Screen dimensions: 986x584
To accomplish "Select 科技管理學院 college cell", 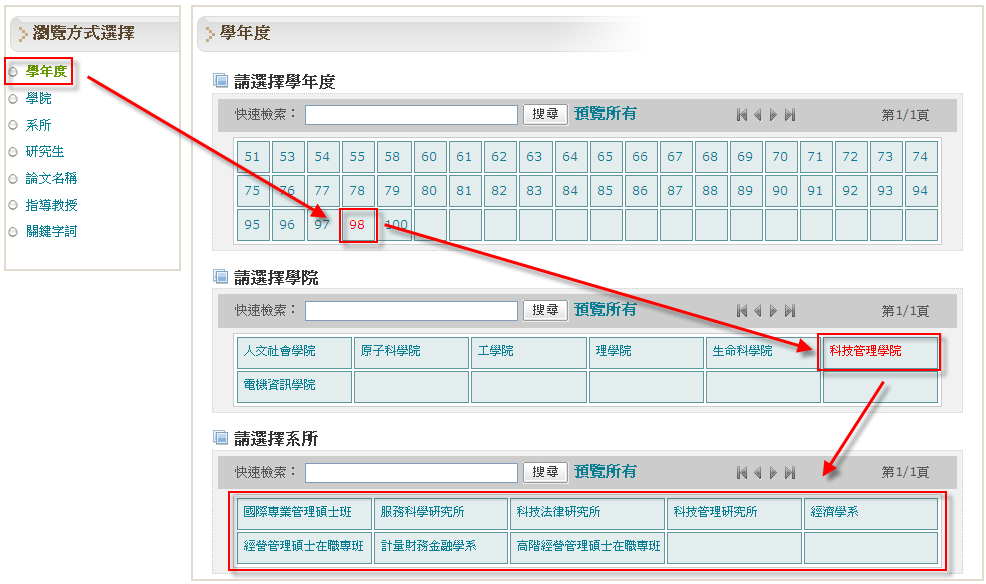I will (x=865, y=351).
